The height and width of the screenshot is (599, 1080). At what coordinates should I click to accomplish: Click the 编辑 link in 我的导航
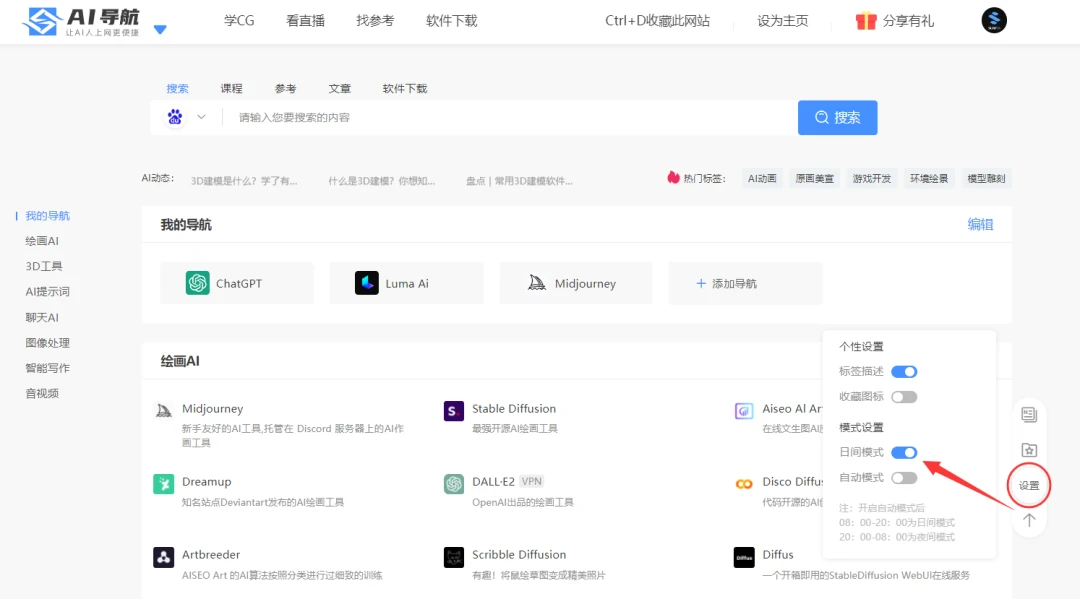click(980, 224)
